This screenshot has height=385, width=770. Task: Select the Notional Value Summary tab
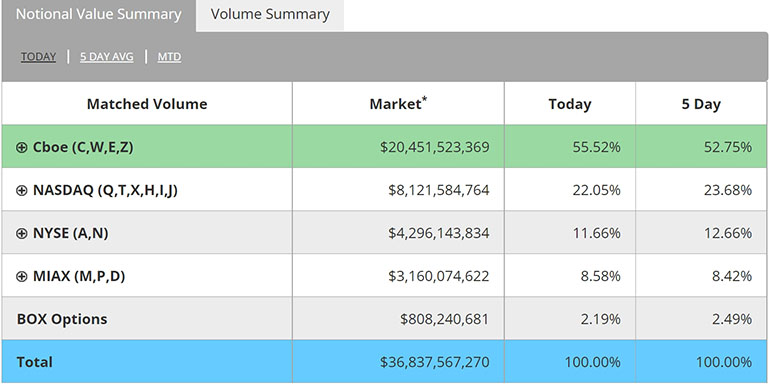(99, 15)
